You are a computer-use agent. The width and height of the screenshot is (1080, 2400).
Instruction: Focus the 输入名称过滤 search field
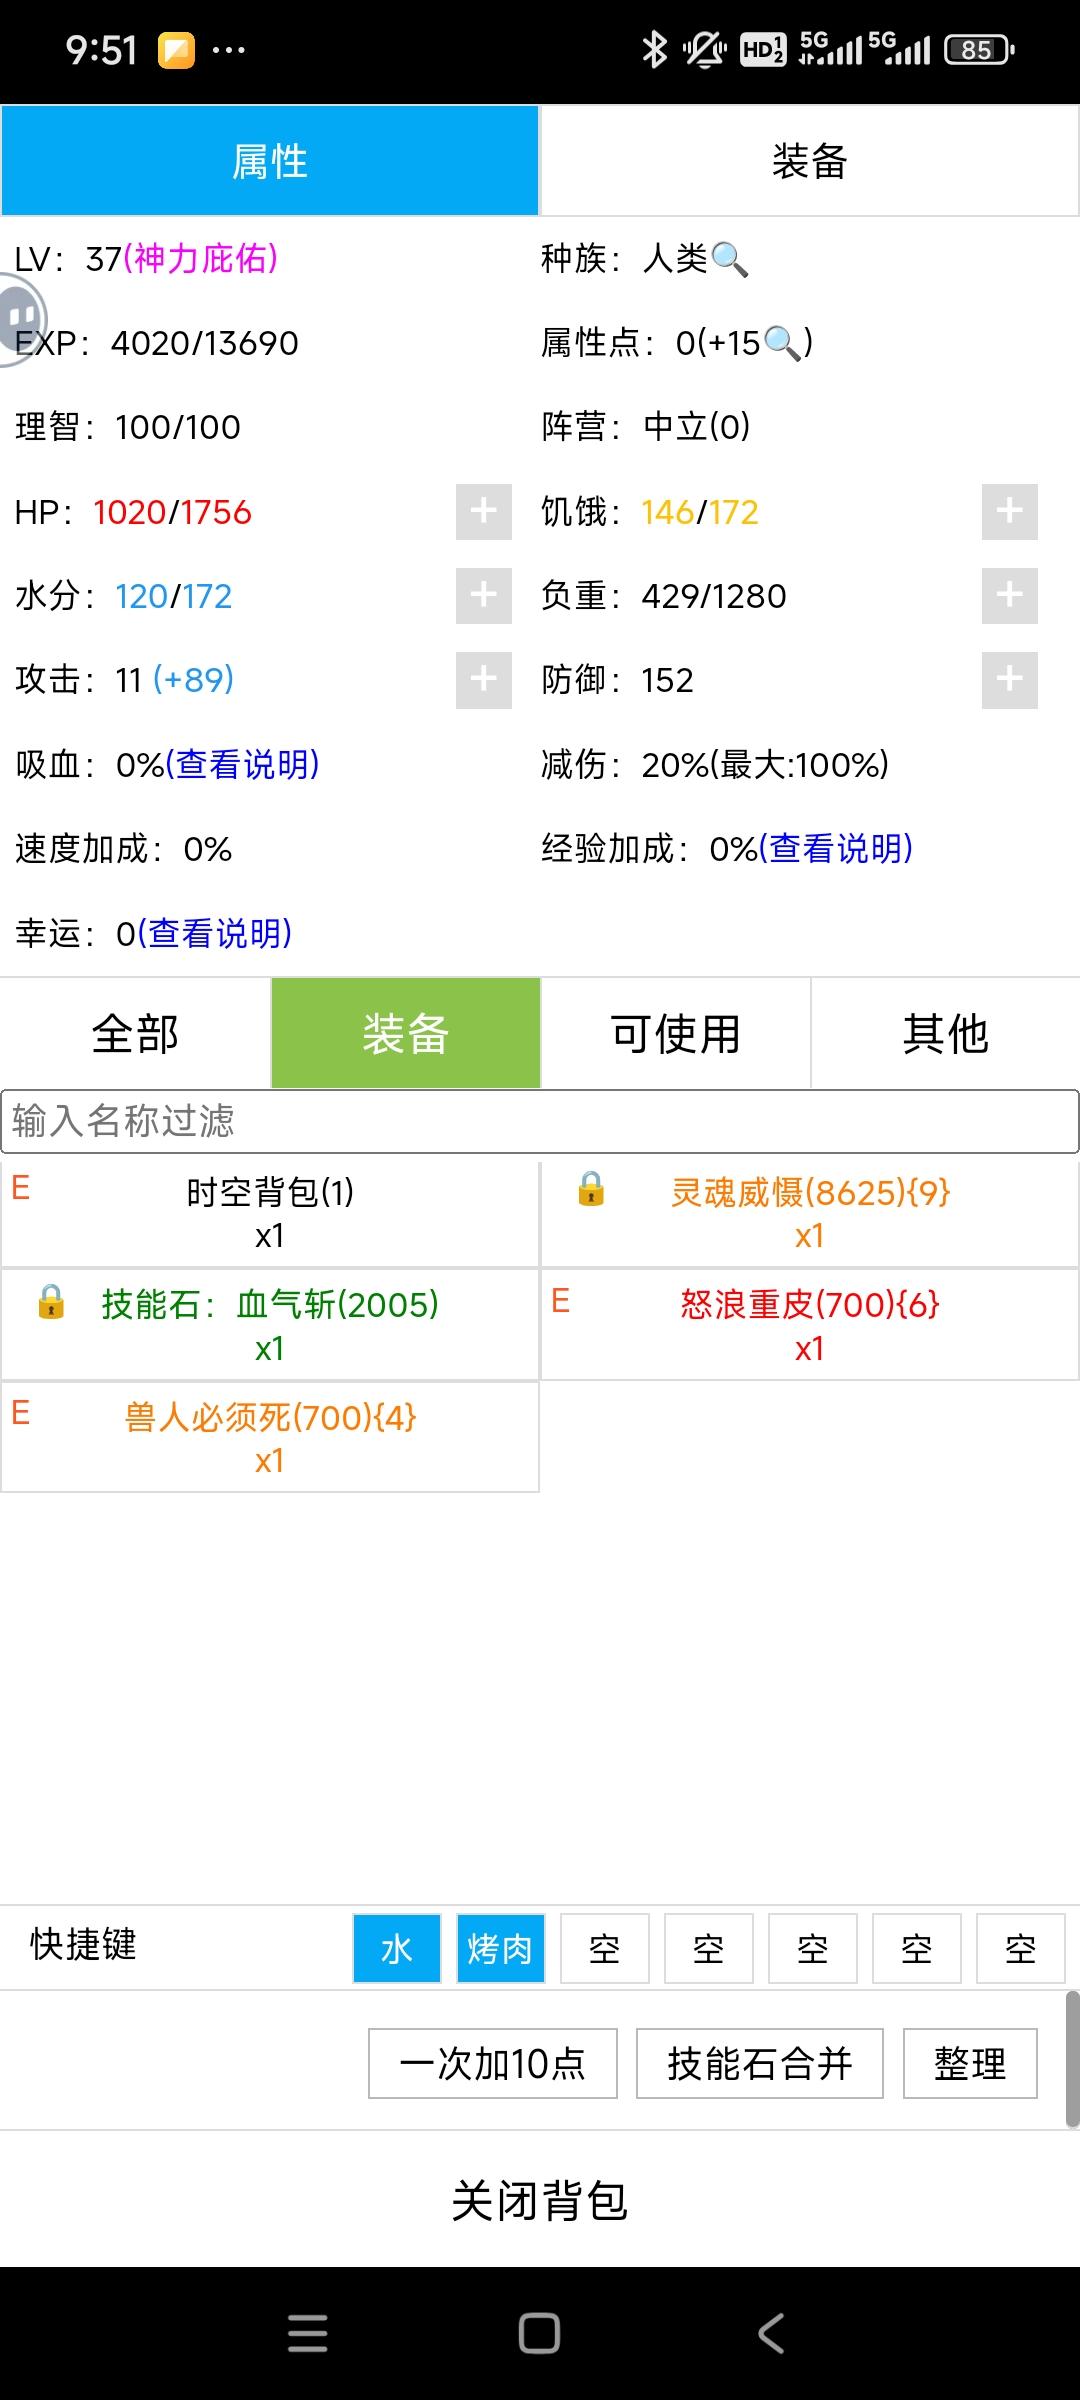(540, 1121)
